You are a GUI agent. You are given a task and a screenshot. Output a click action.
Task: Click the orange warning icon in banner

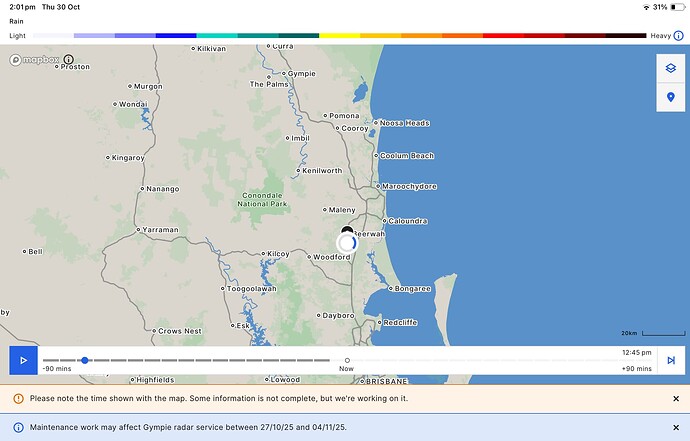pos(18,399)
